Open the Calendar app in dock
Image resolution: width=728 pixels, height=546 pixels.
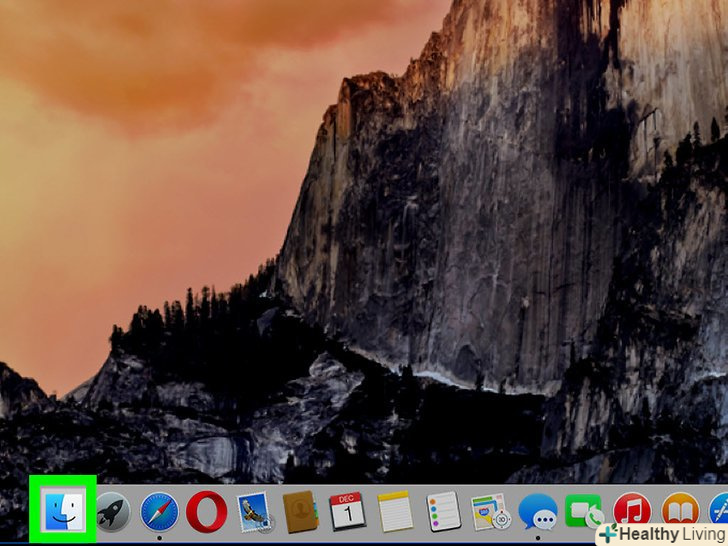pyautogui.click(x=348, y=512)
